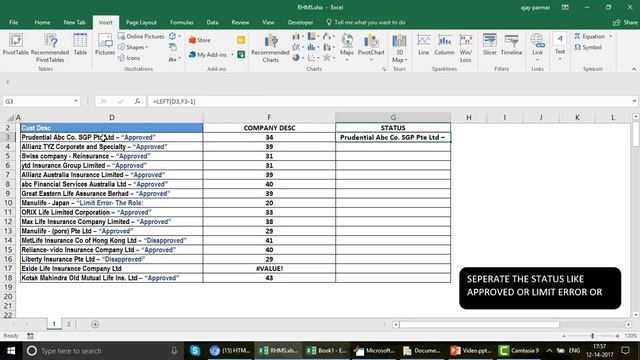Insert a Slicer filter
Viewport: 640px width, 360px height.
point(489,44)
